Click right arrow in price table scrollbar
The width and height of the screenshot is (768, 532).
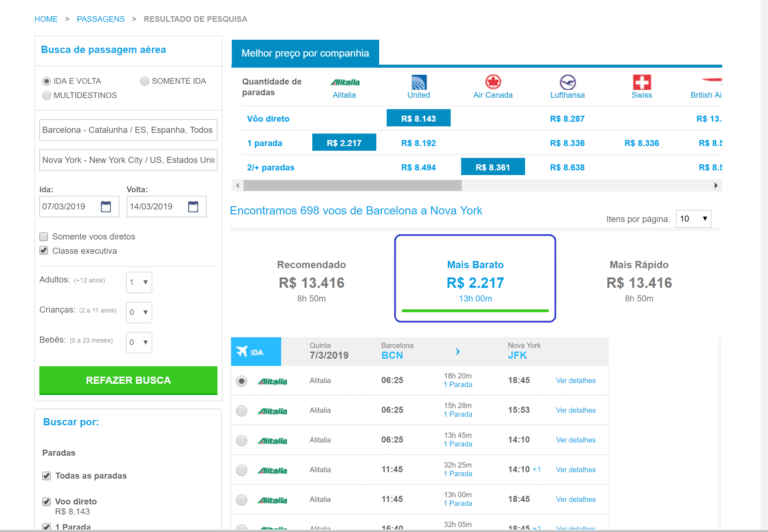pos(715,185)
